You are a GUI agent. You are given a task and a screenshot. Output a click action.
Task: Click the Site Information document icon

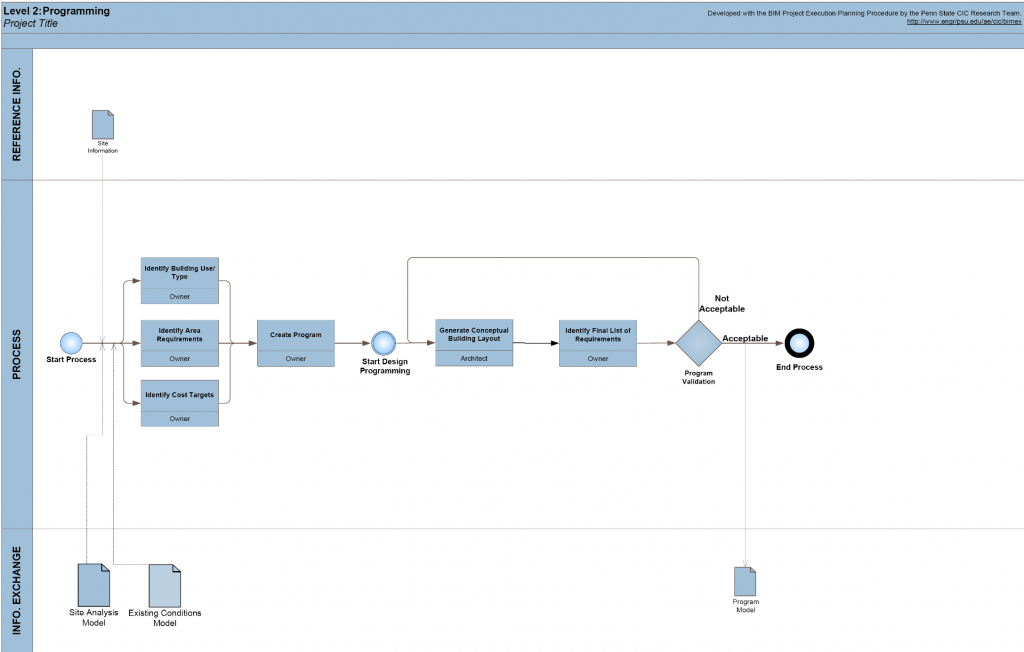tap(102, 124)
